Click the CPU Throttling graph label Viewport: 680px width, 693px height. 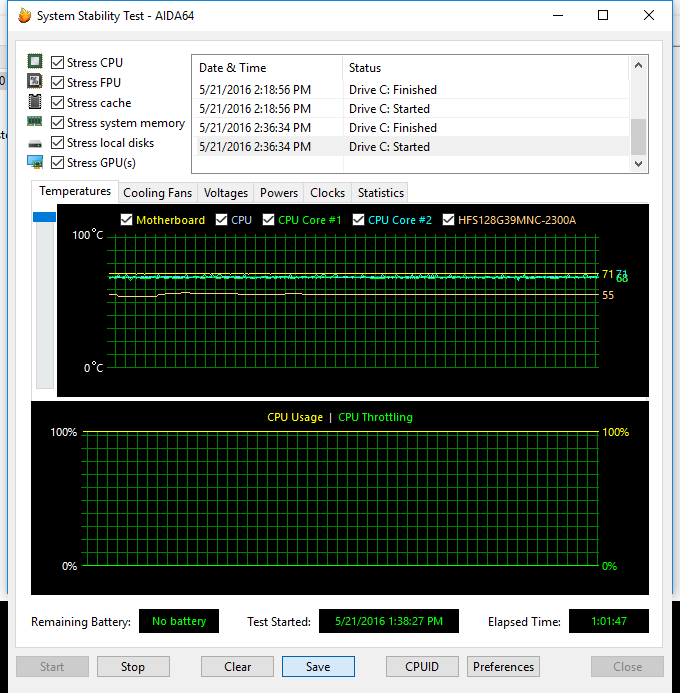[x=375, y=417]
